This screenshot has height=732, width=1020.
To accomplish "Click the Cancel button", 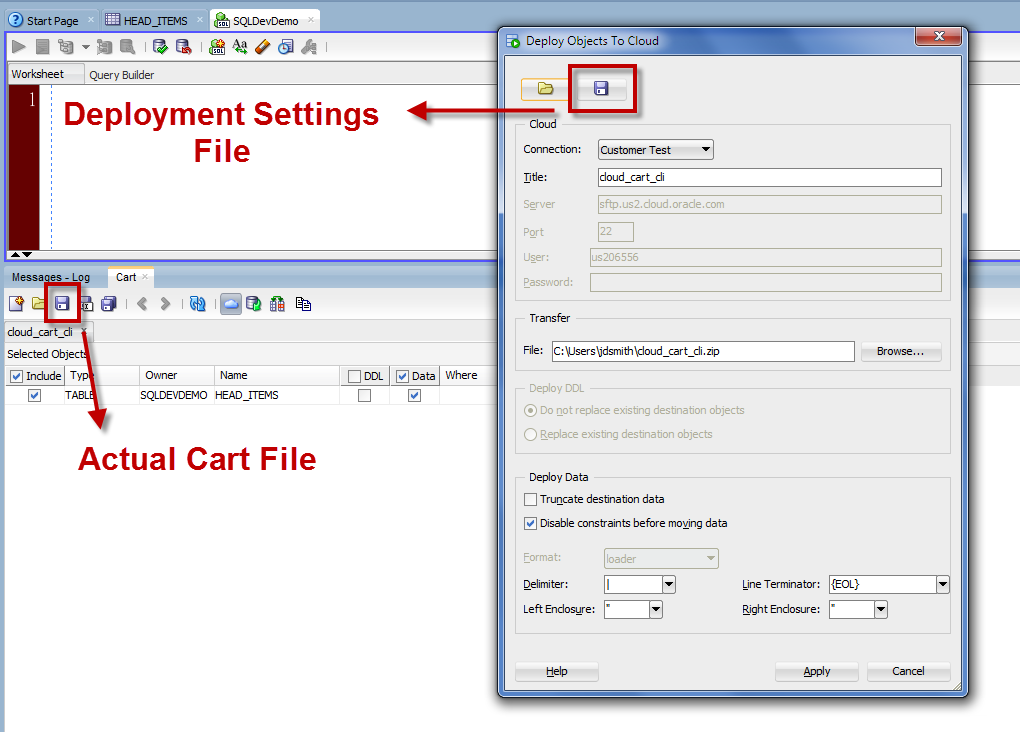I will coord(908,671).
